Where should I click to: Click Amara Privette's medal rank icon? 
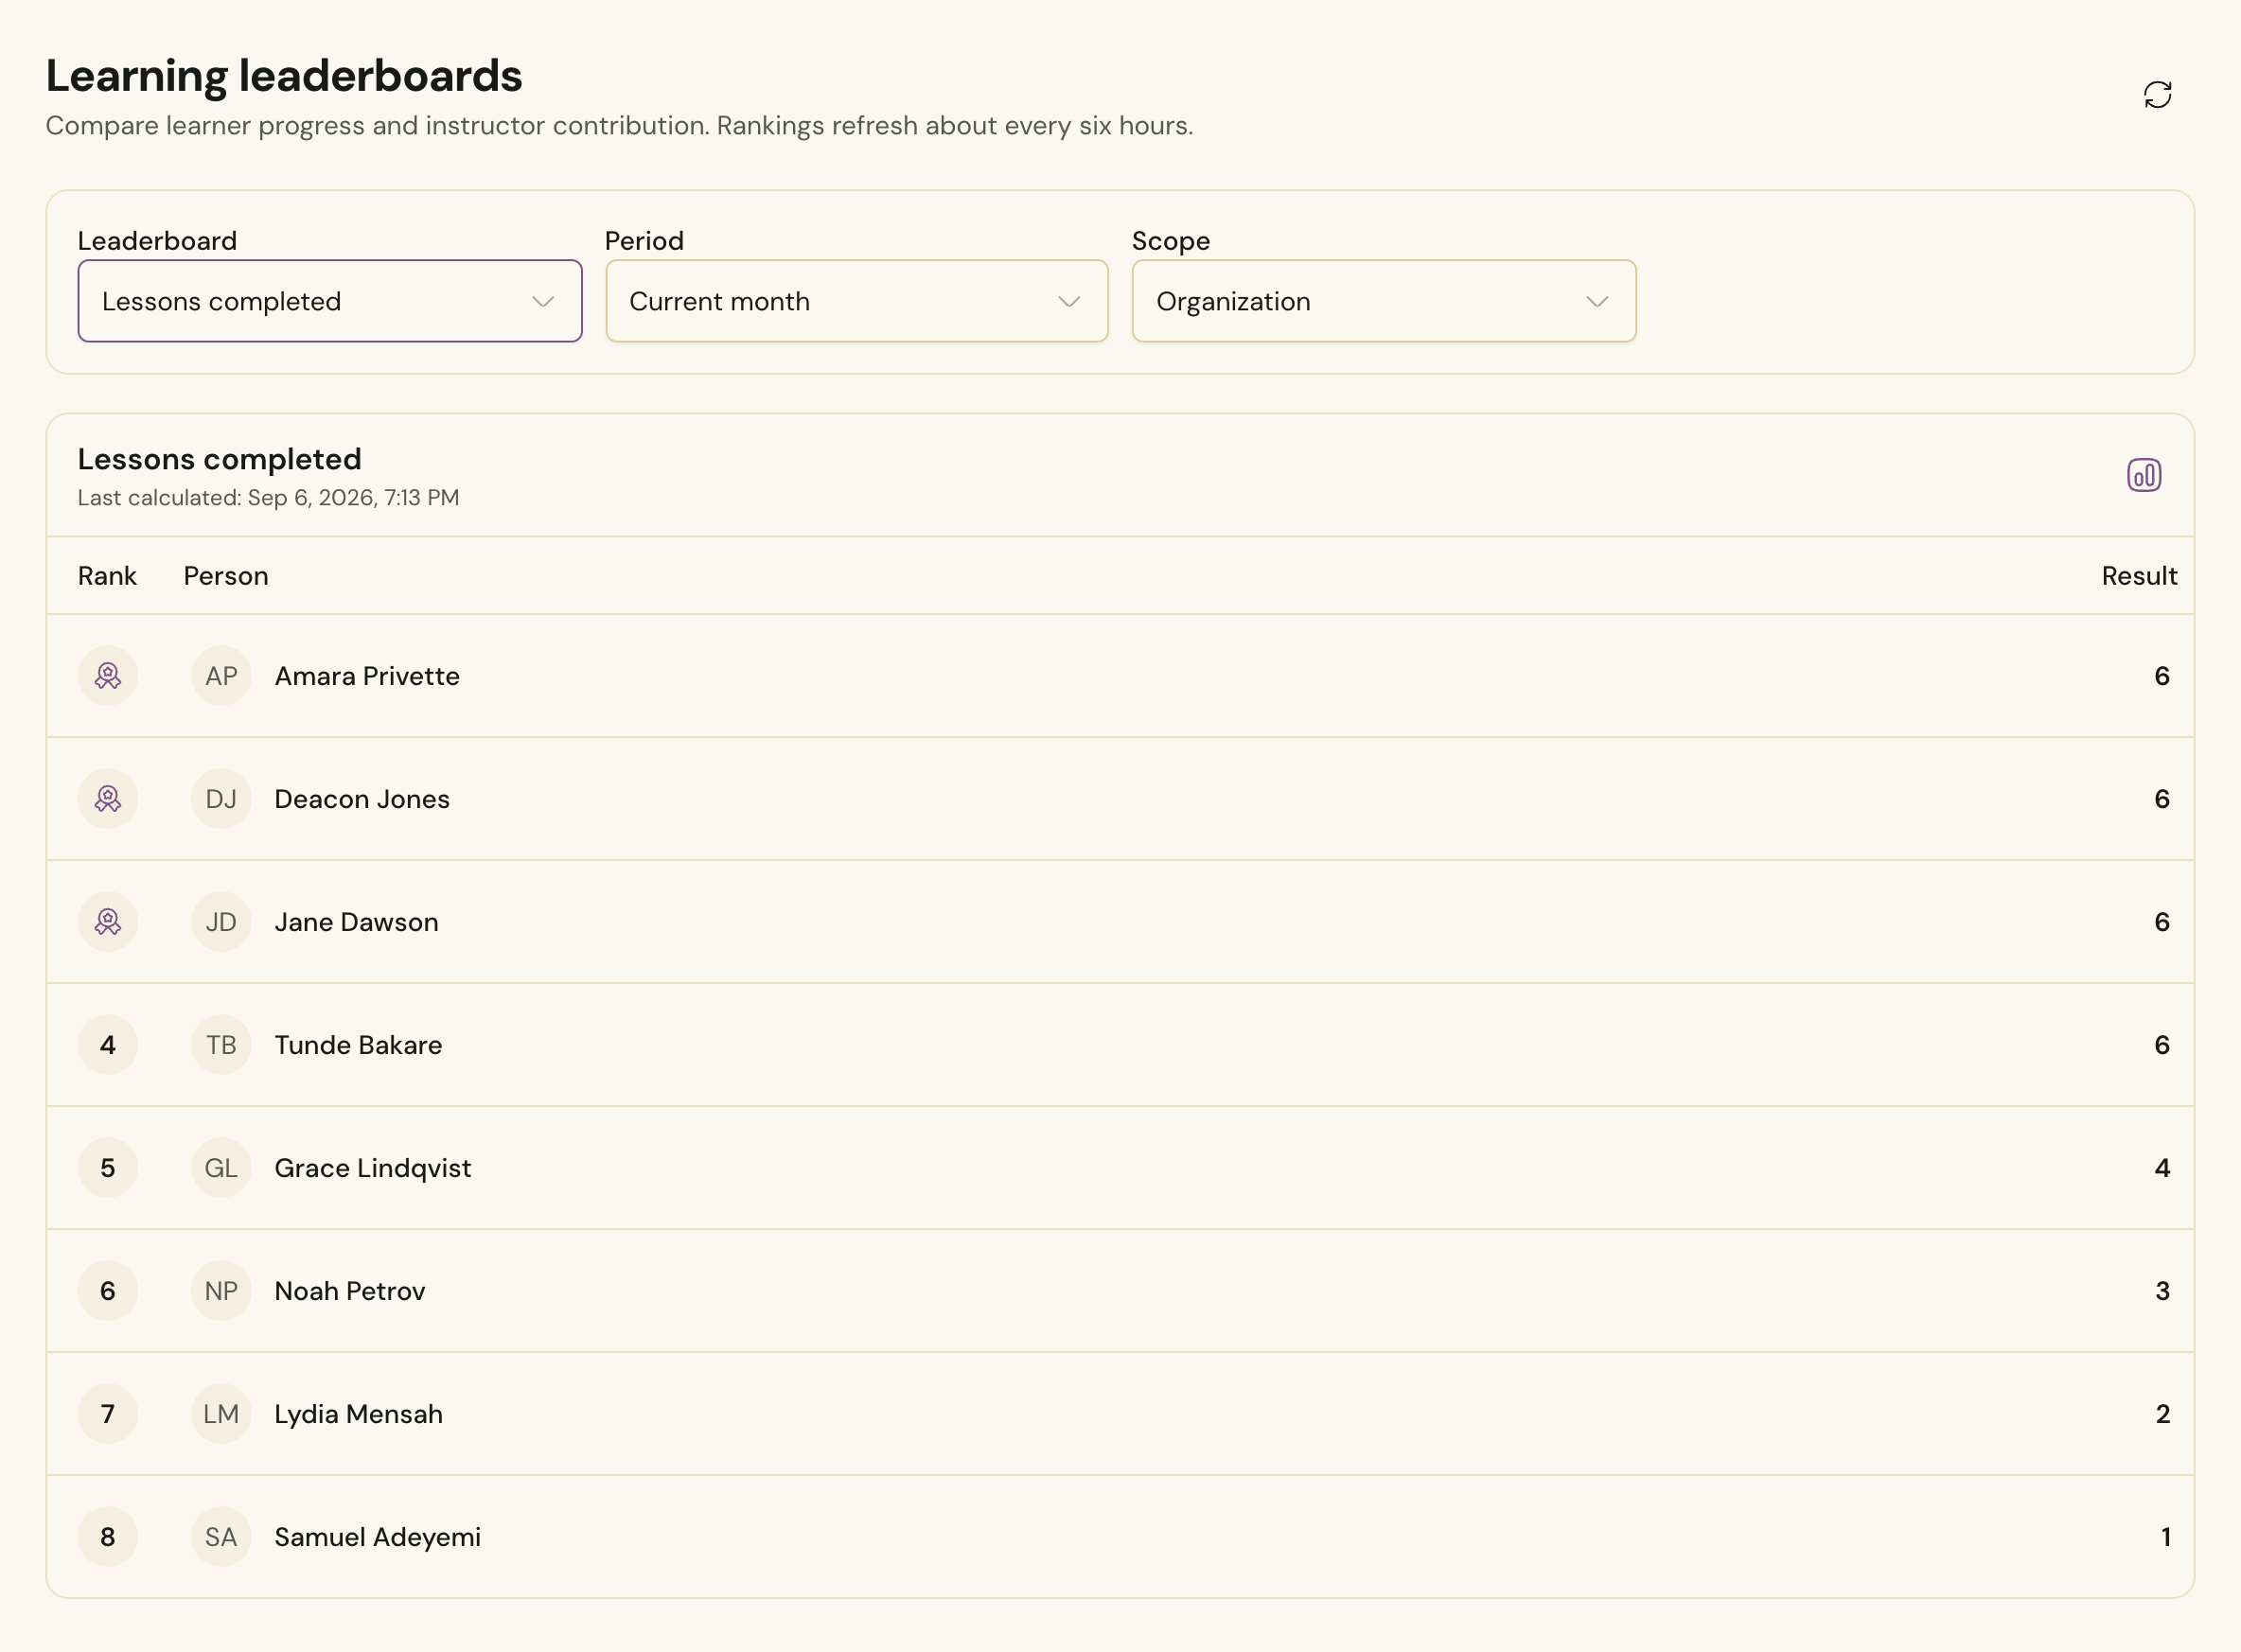coord(108,676)
